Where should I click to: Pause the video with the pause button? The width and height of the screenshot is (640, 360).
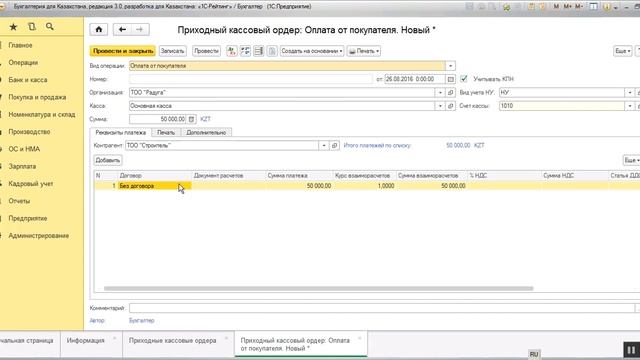(x=631, y=350)
